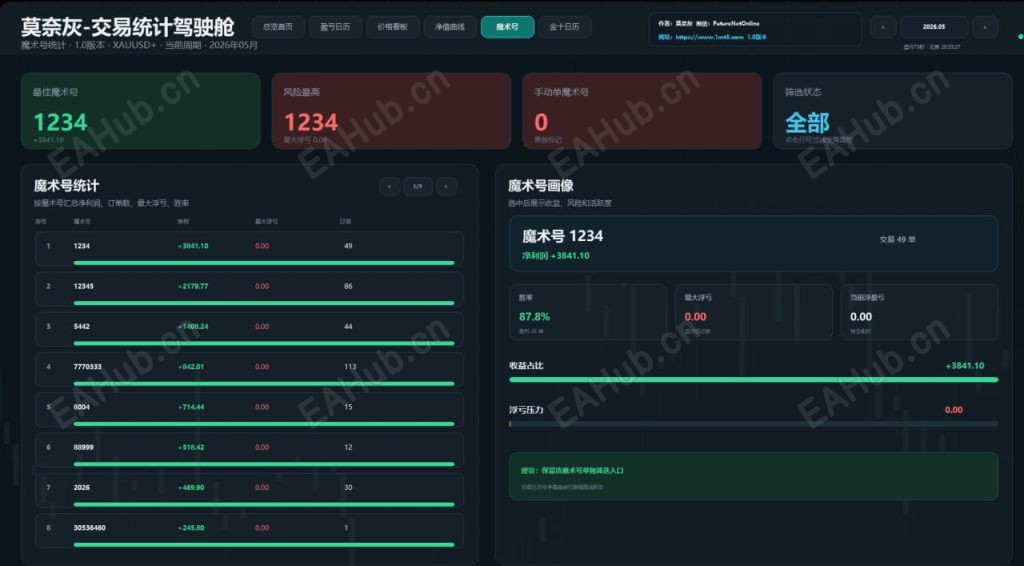
Task: Click the order count 113
Action: (350, 367)
